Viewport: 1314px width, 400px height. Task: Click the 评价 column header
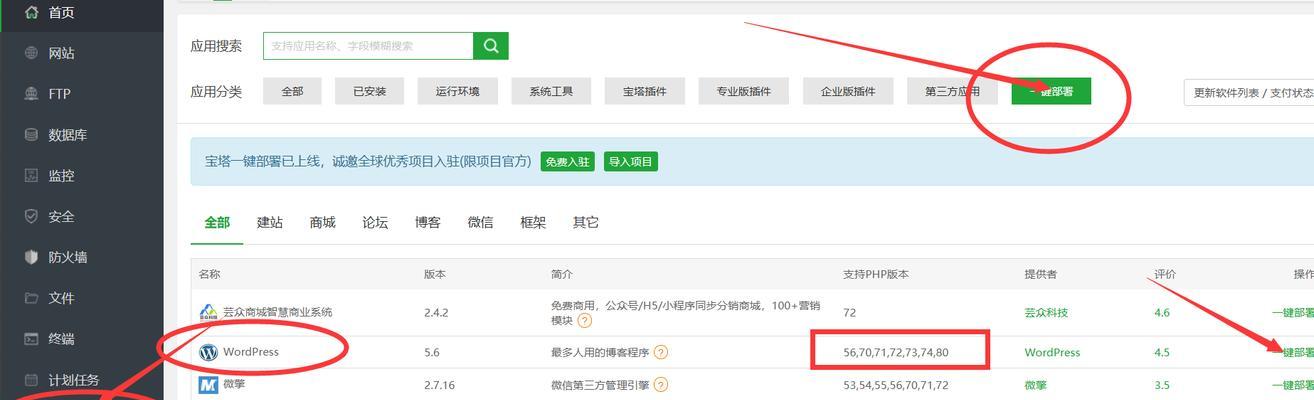1165,274
